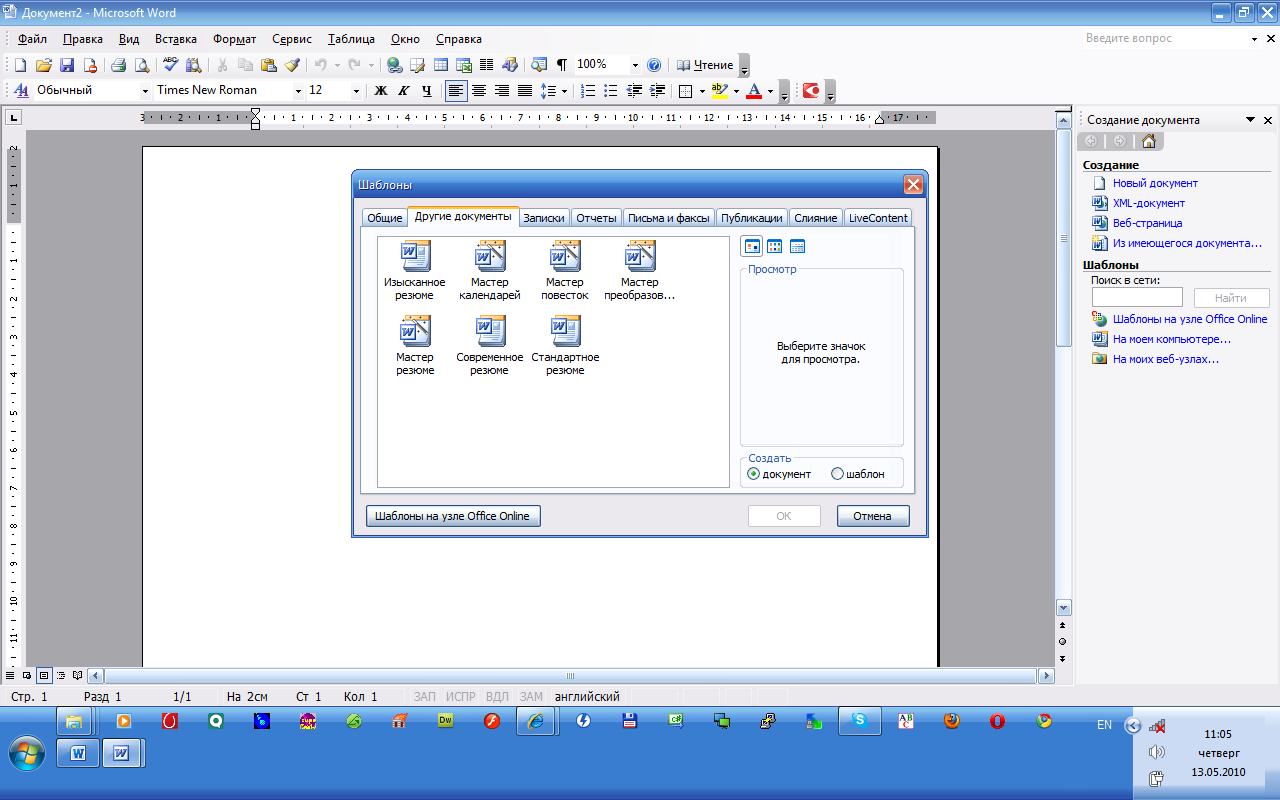Open the Создание документа pane menu arrow
The width and height of the screenshot is (1280, 800).
pyautogui.click(x=1251, y=120)
